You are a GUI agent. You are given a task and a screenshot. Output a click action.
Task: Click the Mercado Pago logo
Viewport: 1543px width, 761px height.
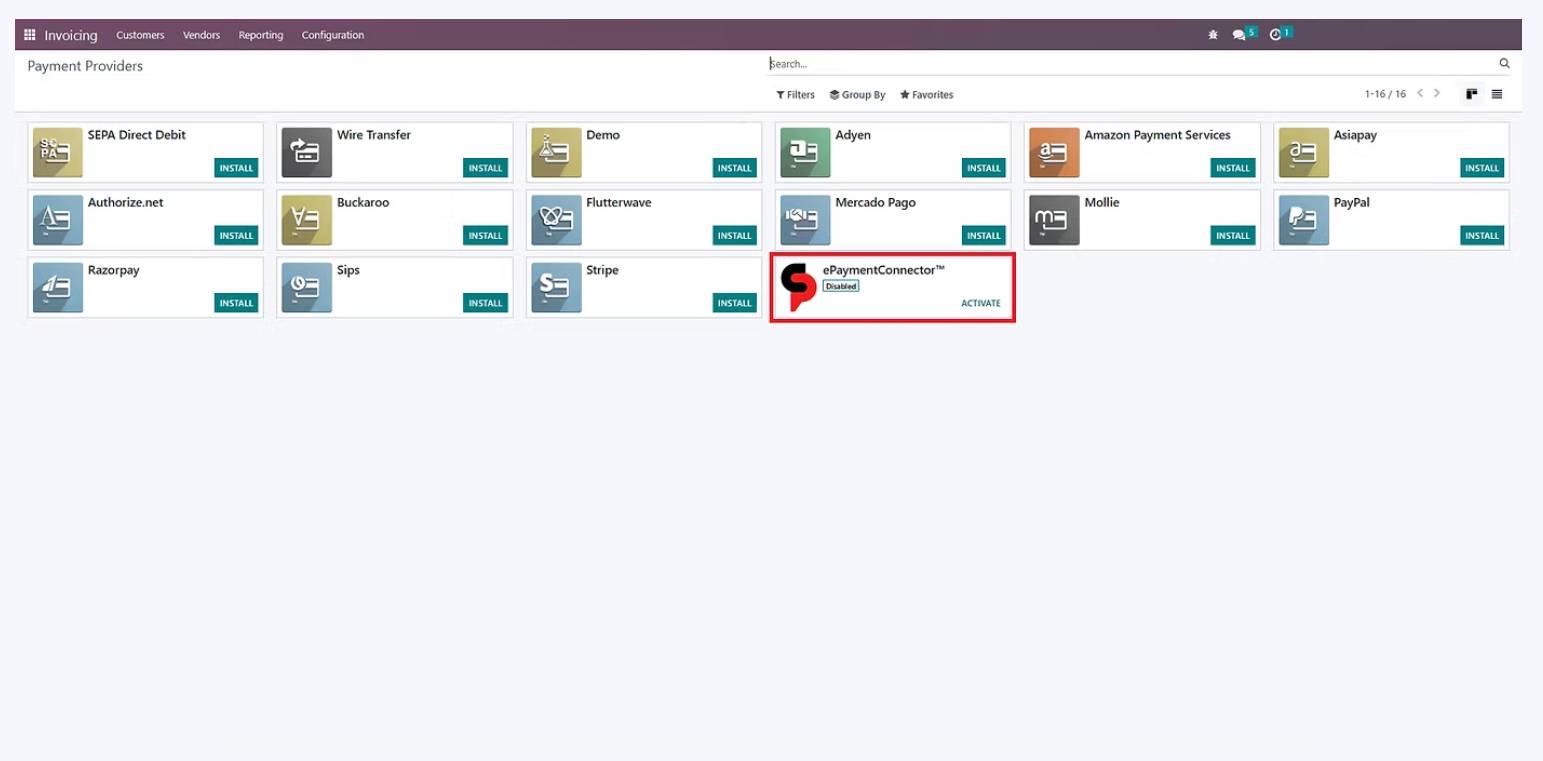pos(805,220)
